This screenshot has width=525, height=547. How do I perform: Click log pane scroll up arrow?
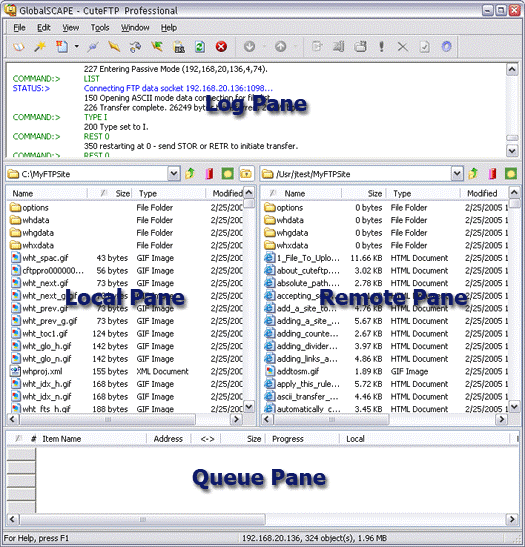(512, 70)
